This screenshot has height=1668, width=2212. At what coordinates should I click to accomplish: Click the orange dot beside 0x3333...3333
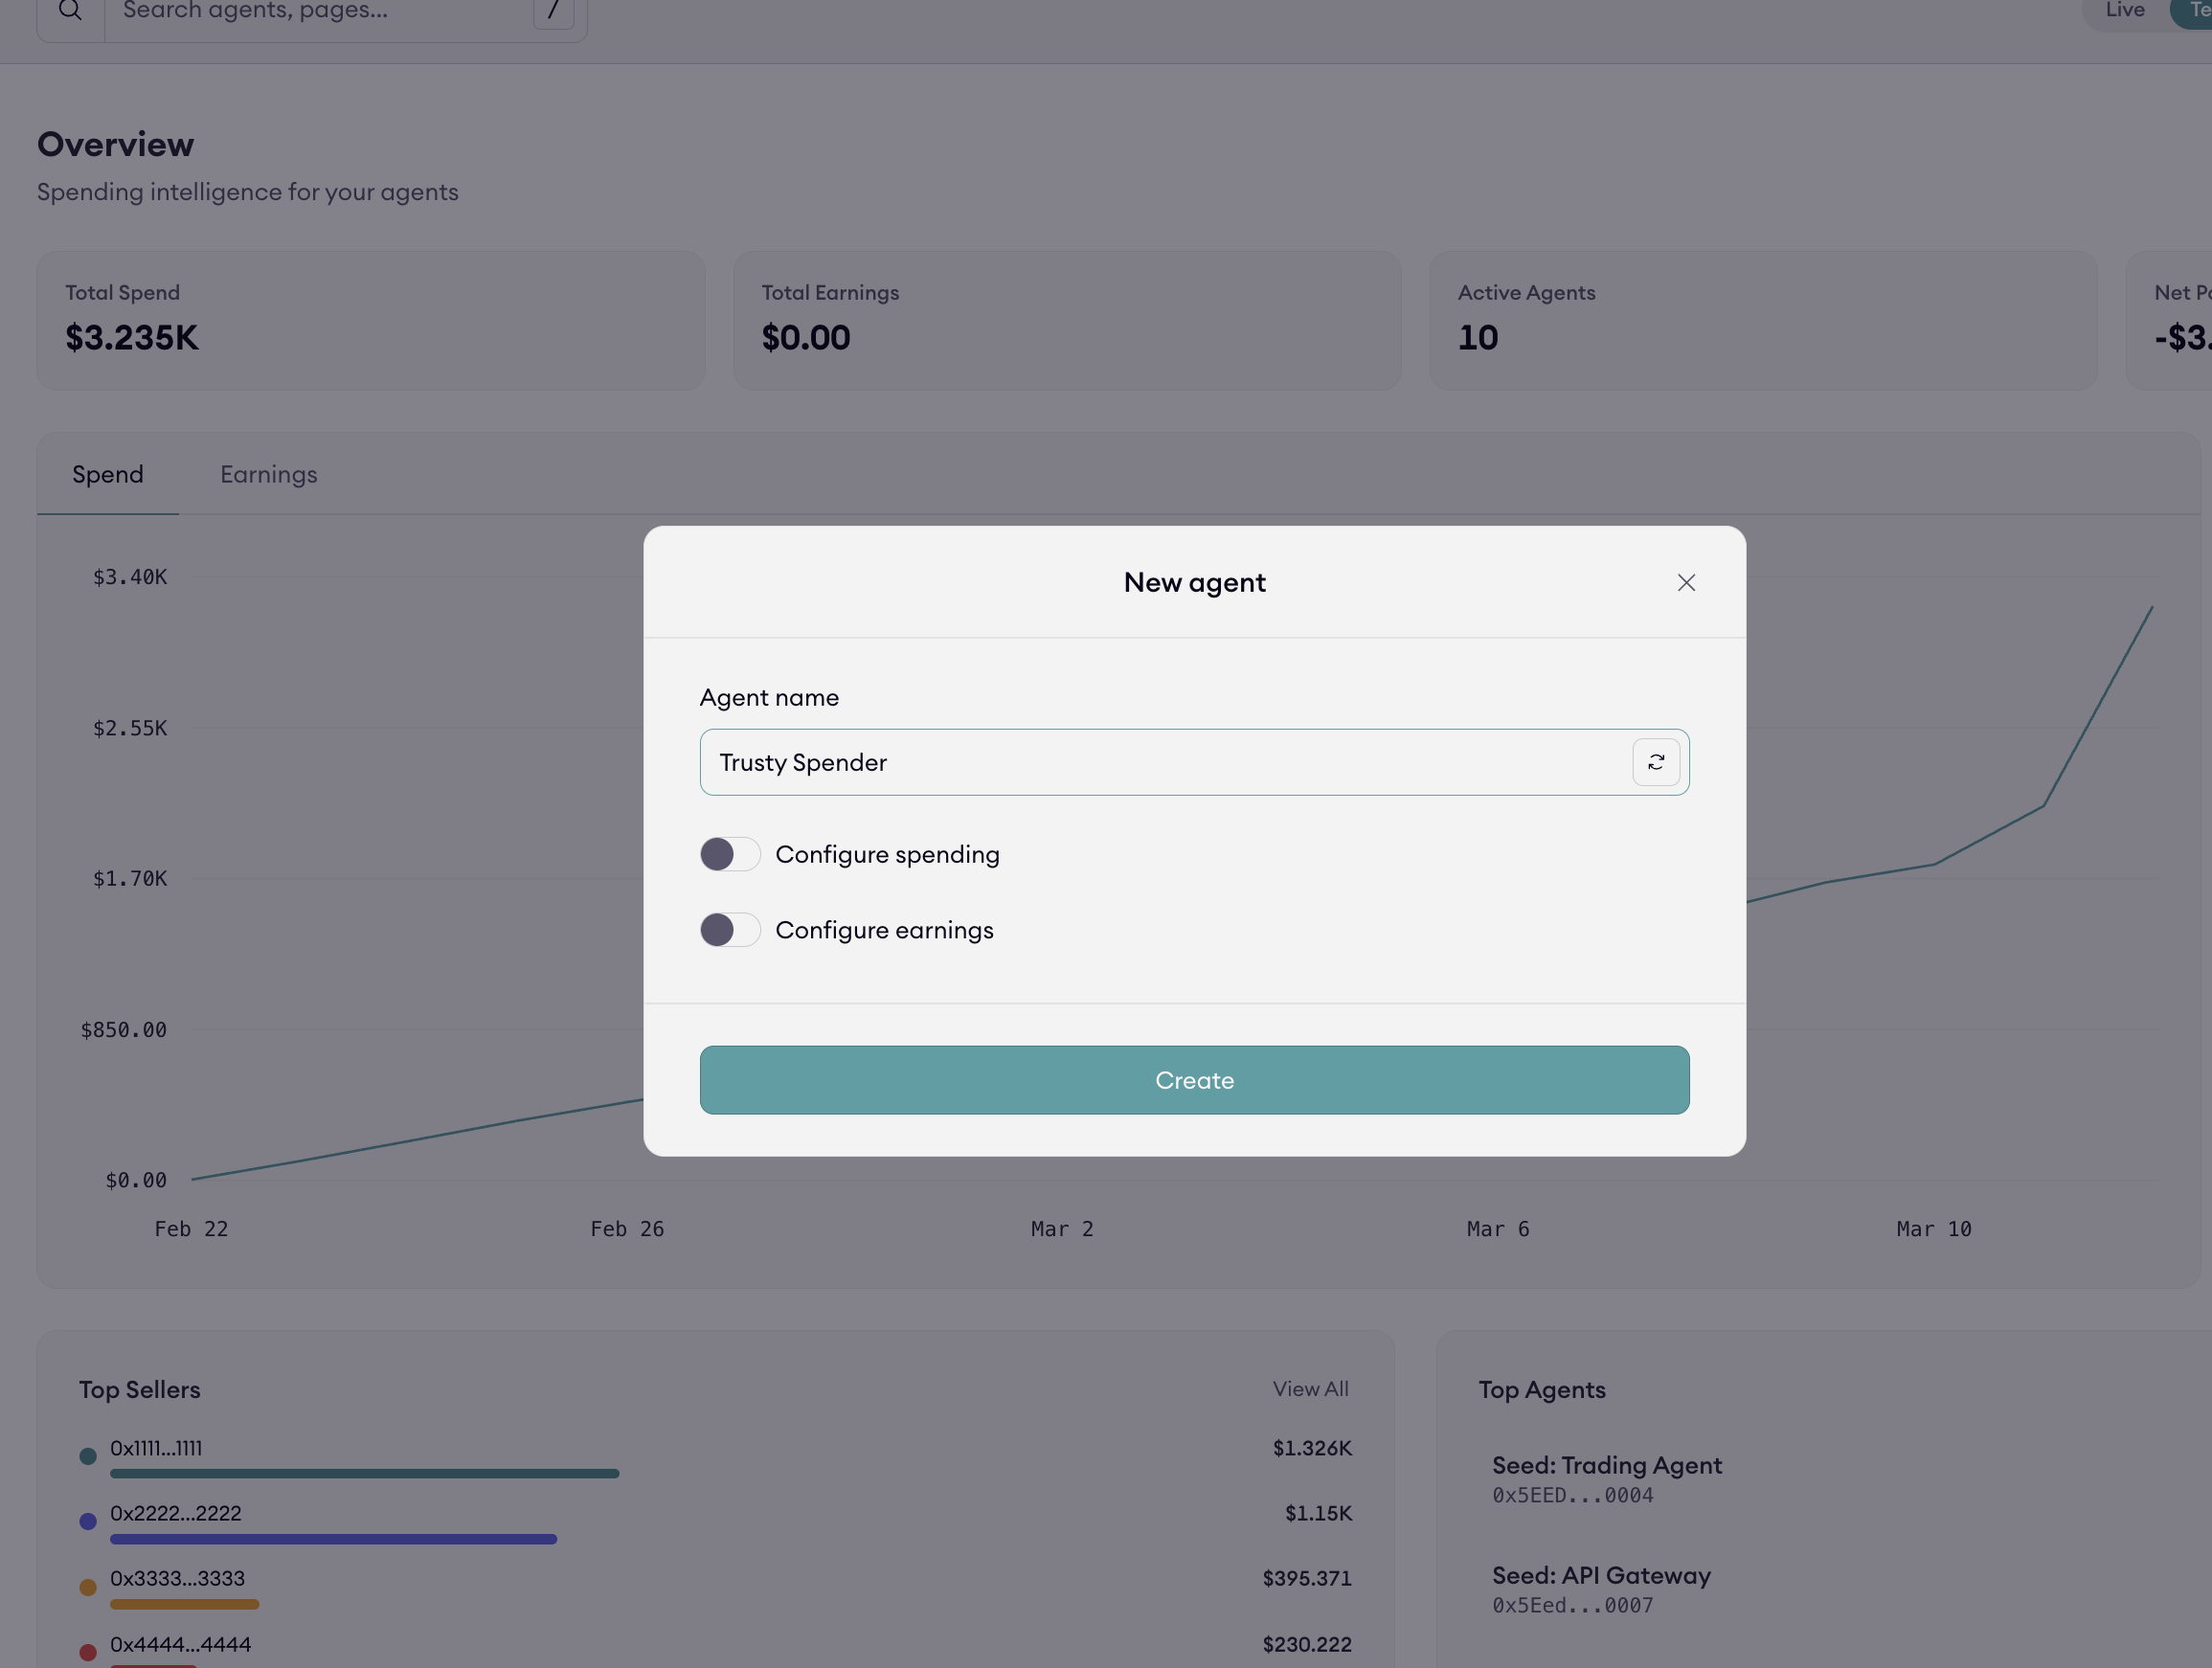pos(88,1587)
